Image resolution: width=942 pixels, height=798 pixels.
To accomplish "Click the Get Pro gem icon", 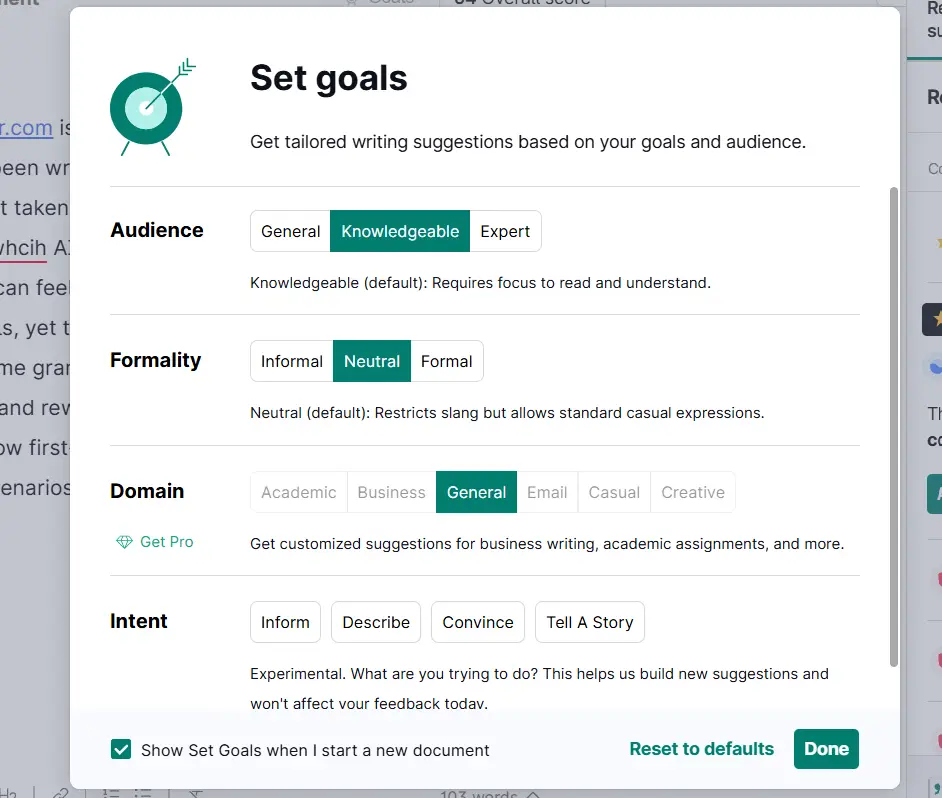I will click(124, 541).
